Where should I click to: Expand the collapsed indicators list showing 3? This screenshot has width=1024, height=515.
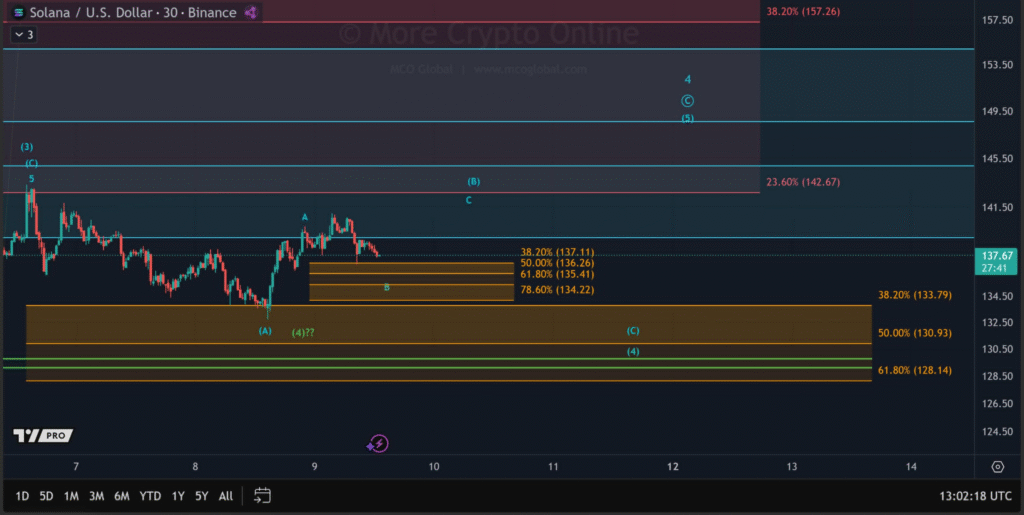[24, 35]
